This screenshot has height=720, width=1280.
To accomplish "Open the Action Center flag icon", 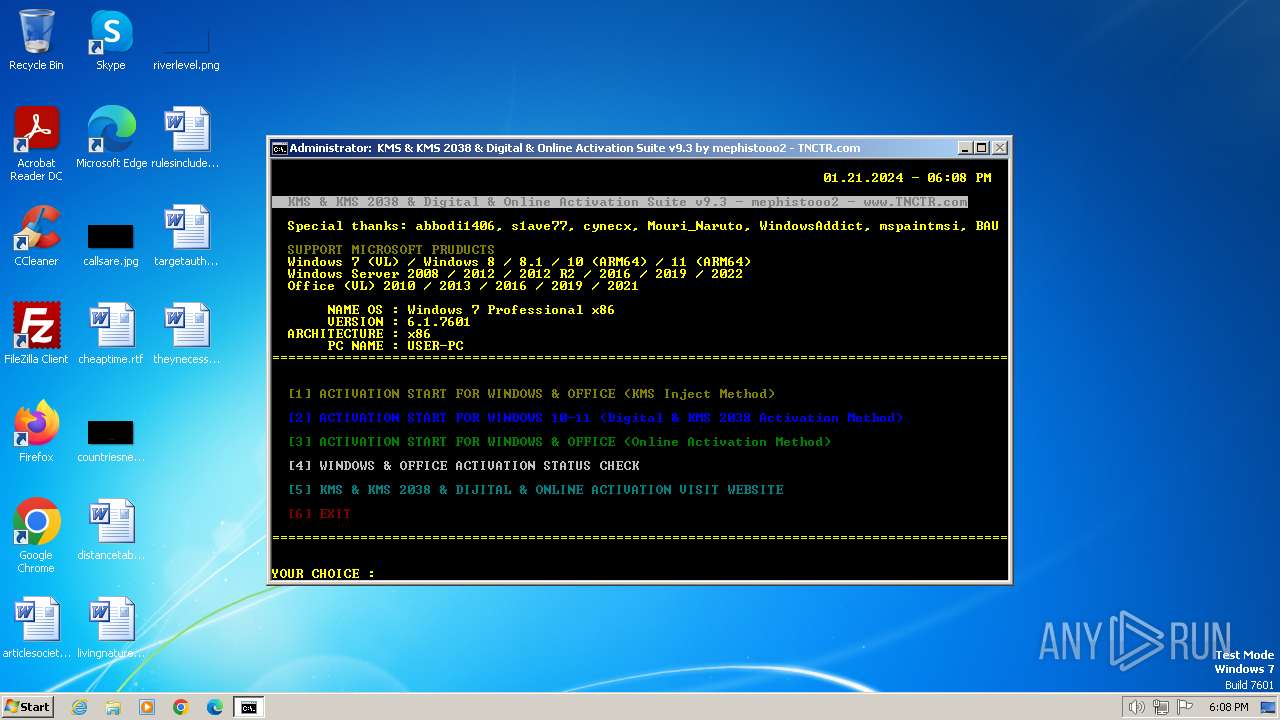I will coord(1185,707).
